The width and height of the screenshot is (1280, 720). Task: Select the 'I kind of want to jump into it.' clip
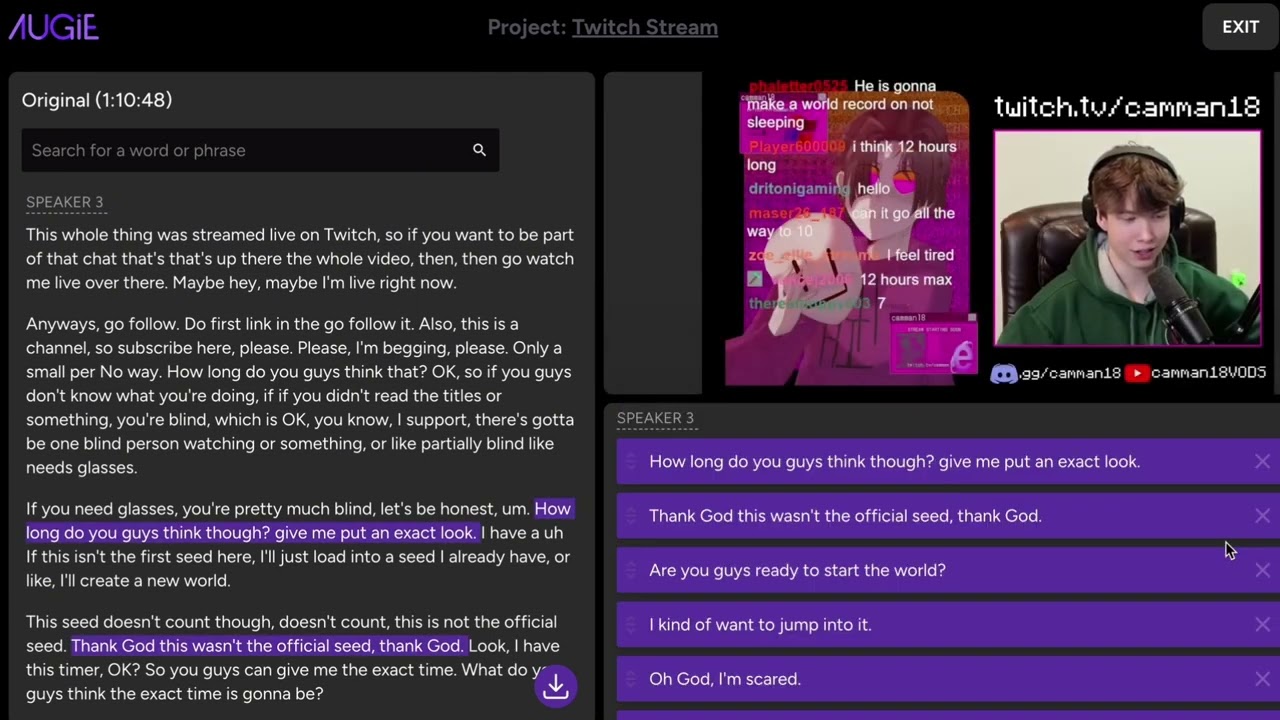pyautogui.click(x=948, y=625)
